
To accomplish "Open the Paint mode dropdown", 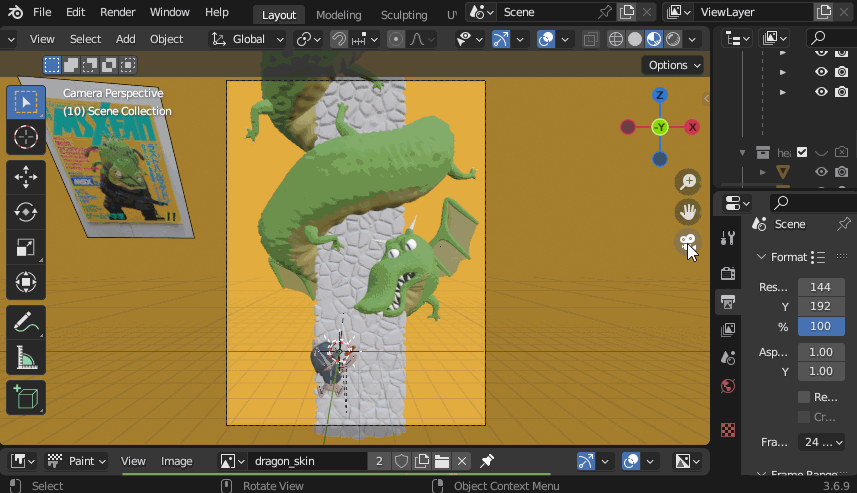I will click(75, 461).
